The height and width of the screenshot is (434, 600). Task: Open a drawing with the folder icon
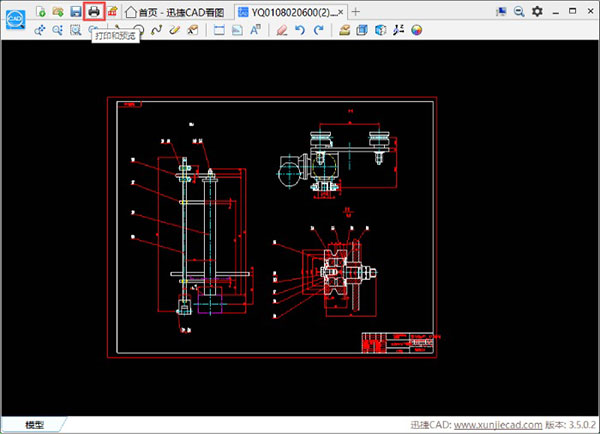click(x=59, y=10)
